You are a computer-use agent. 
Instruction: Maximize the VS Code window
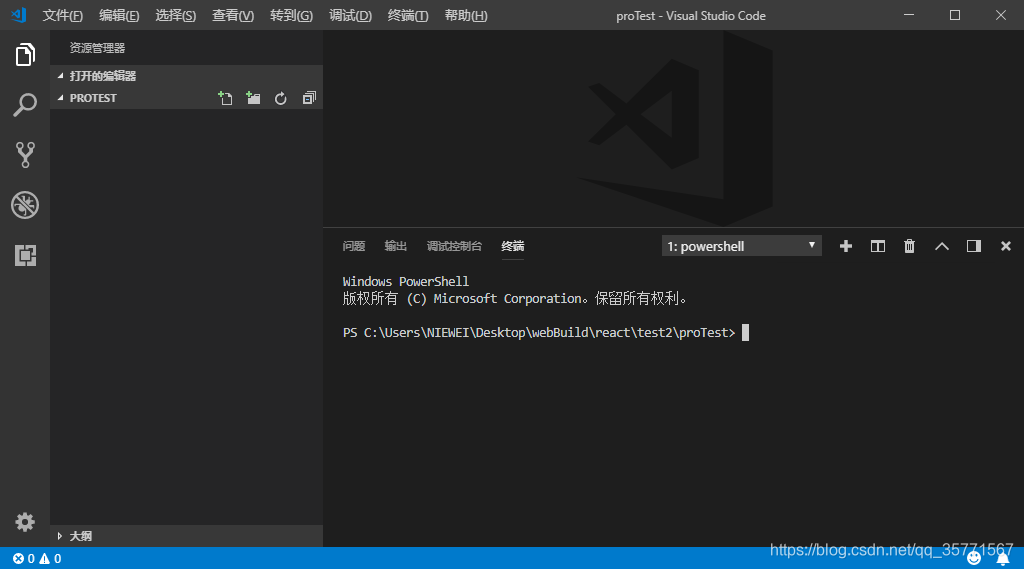[x=955, y=15]
